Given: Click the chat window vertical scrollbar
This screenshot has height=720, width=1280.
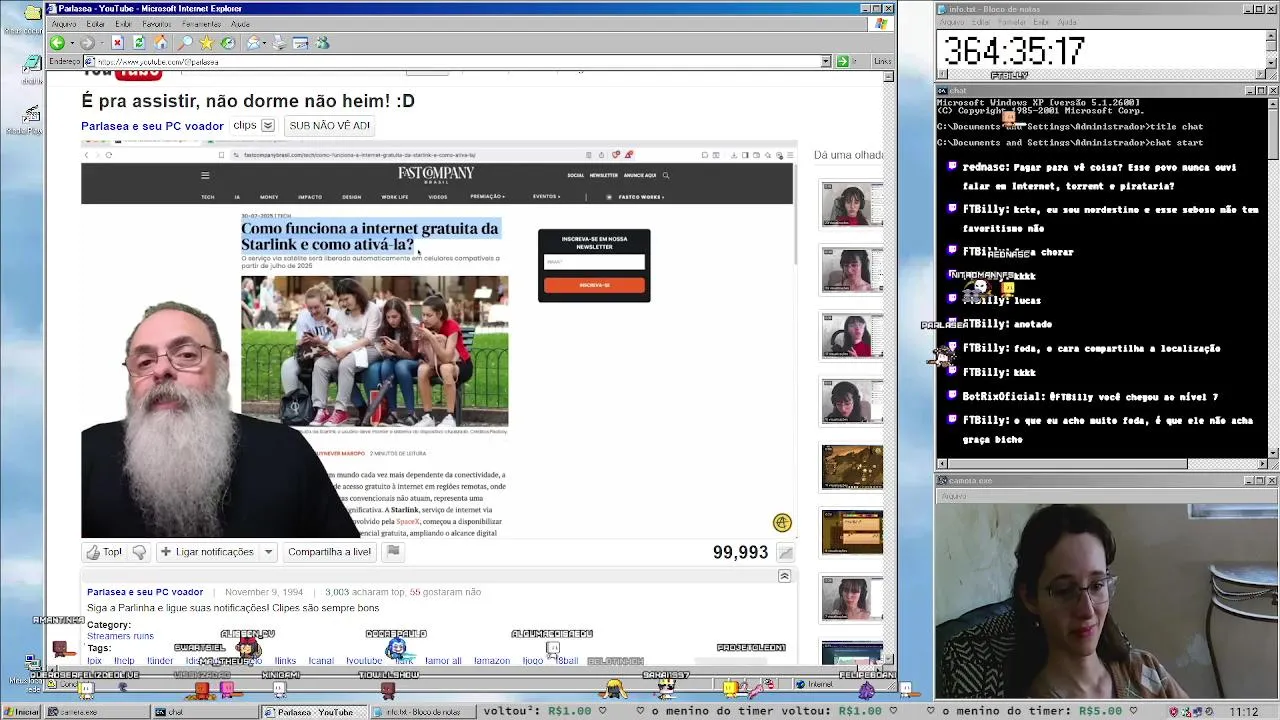Looking at the screenshot, I should pyautogui.click(x=1273, y=278).
